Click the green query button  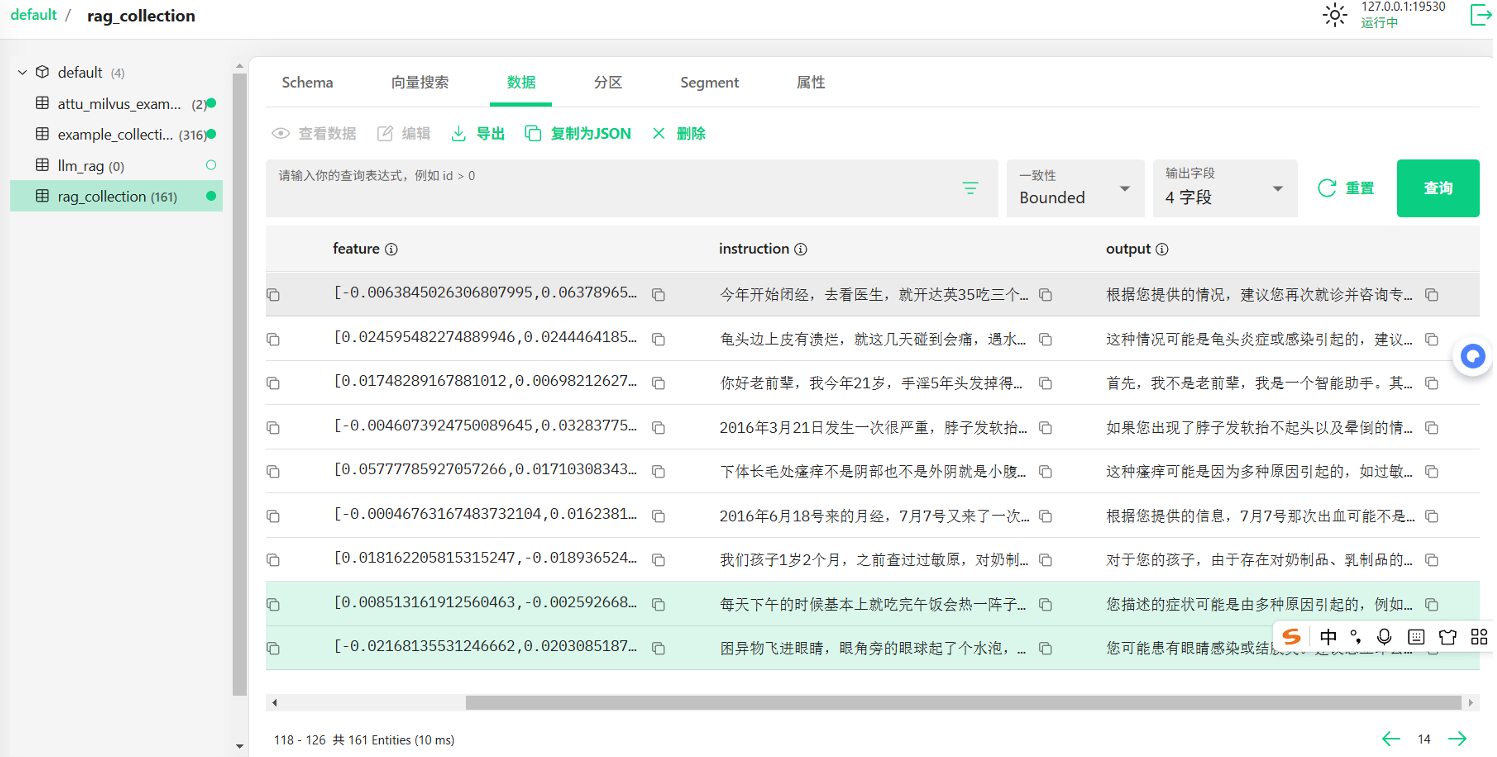[x=1437, y=188]
